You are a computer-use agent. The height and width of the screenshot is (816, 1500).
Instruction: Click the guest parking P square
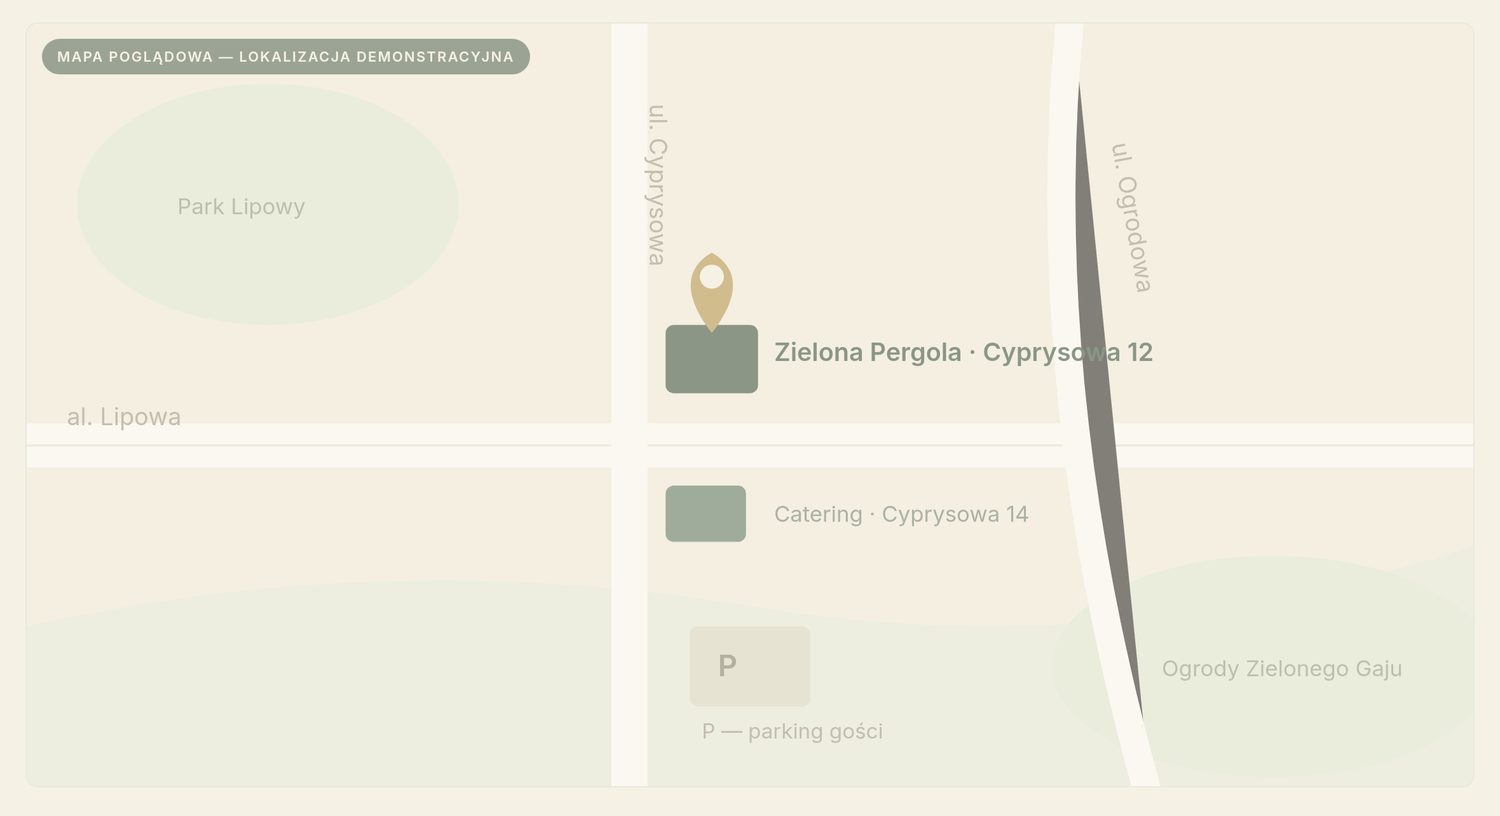(x=750, y=666)
